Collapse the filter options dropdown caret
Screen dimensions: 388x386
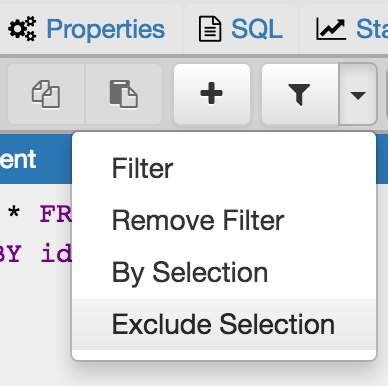[x=358, y=94]
